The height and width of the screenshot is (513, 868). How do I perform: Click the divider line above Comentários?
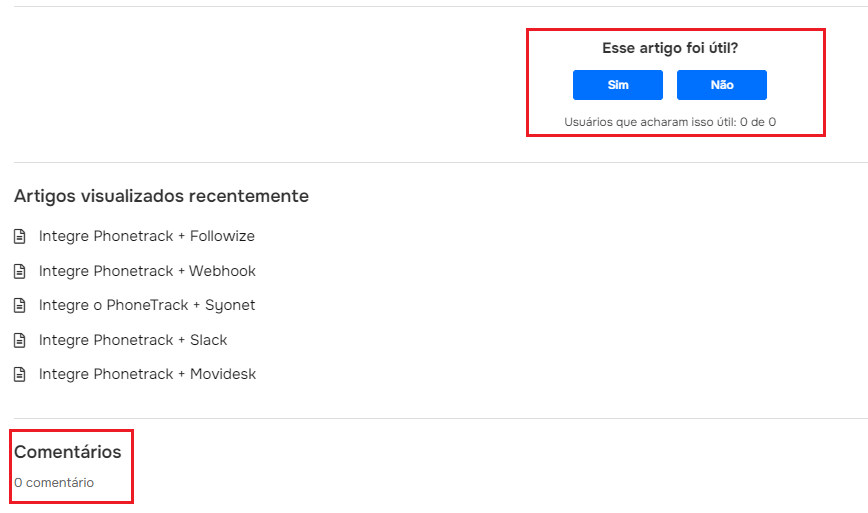click(441, 418)
